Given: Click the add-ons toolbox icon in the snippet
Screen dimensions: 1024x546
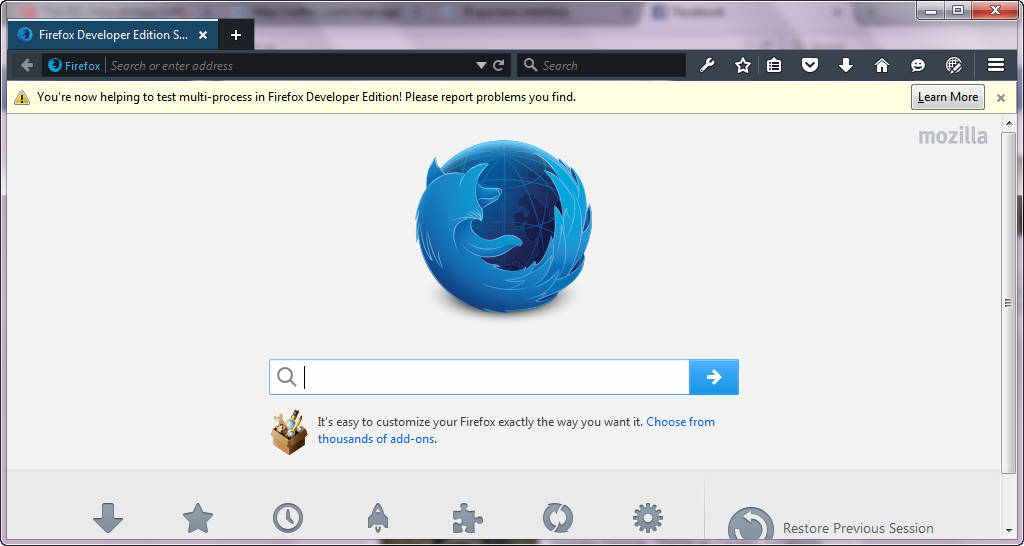Looking at the screenshot, I should coord(289,432).
